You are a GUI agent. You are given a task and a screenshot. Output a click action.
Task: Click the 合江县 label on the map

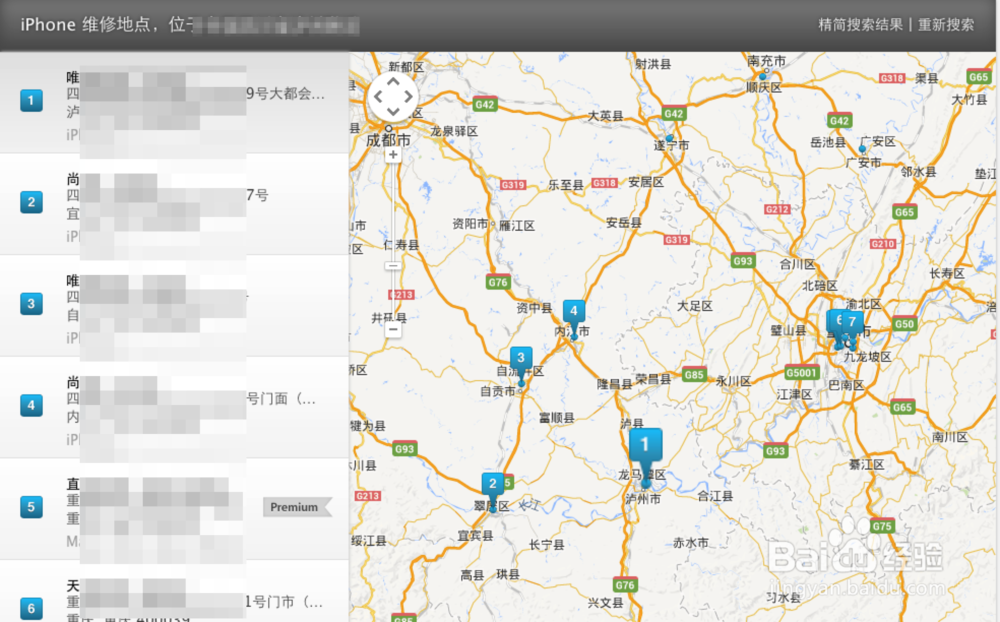(x=715, y=496)
